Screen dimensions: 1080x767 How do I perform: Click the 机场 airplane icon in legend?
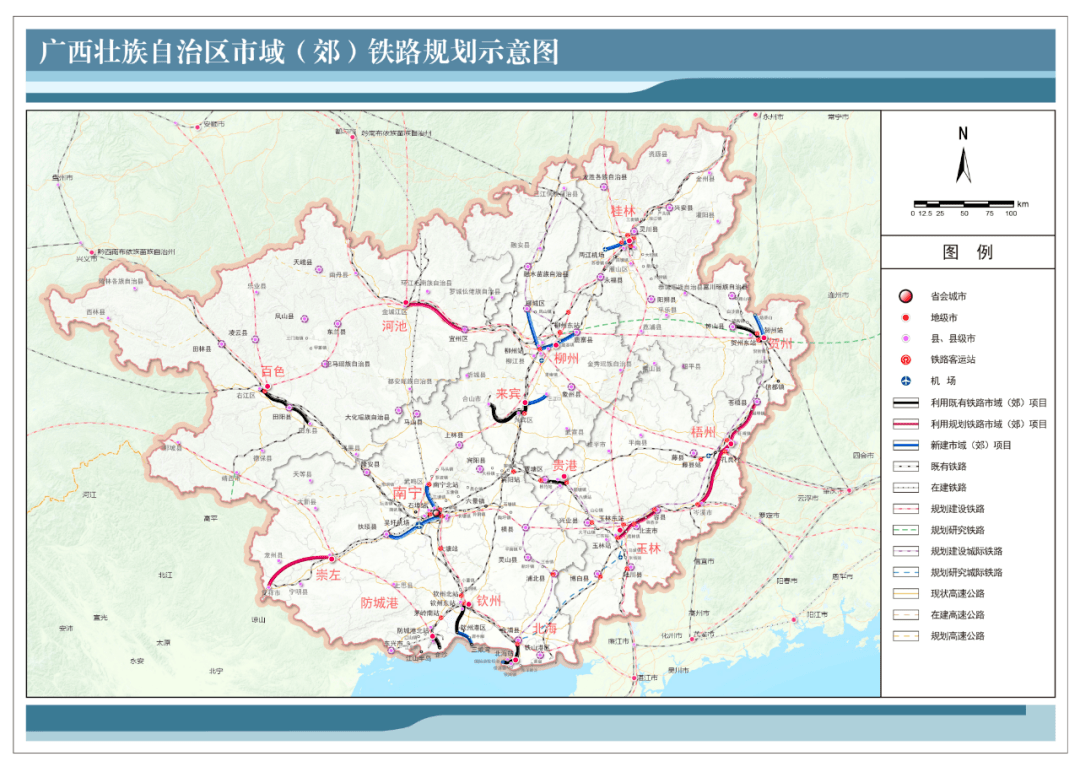tap(904, 378)
